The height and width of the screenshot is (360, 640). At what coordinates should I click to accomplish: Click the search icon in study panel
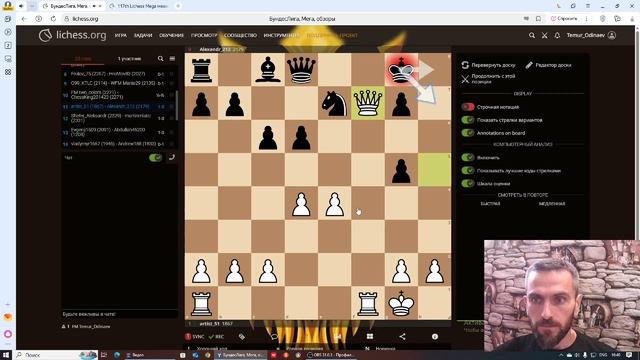point(160,59)
